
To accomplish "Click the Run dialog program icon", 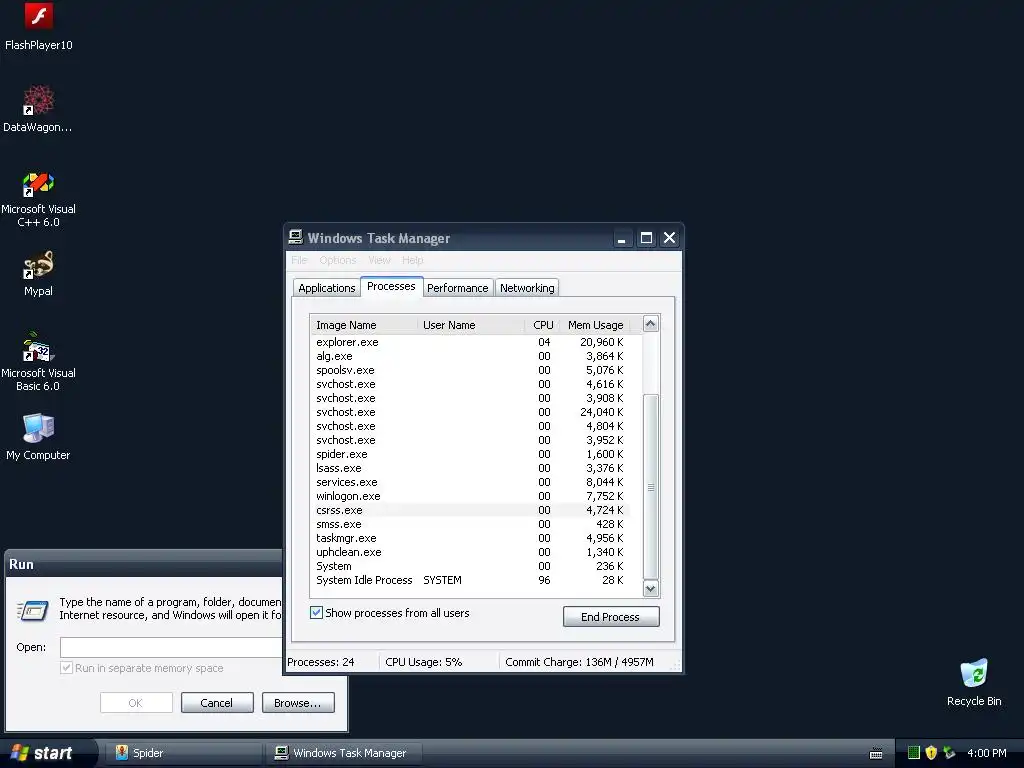I will coord(33,611).
